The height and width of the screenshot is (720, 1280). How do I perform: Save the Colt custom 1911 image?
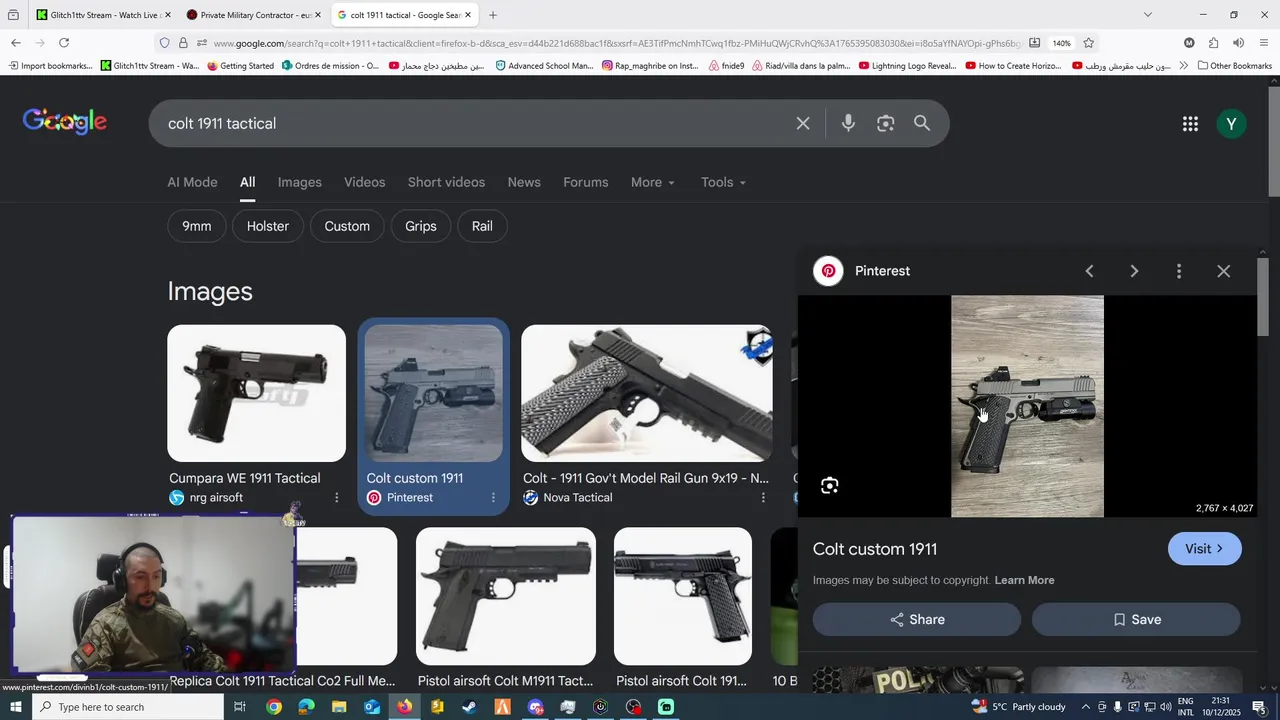[x=1136, y=620]
